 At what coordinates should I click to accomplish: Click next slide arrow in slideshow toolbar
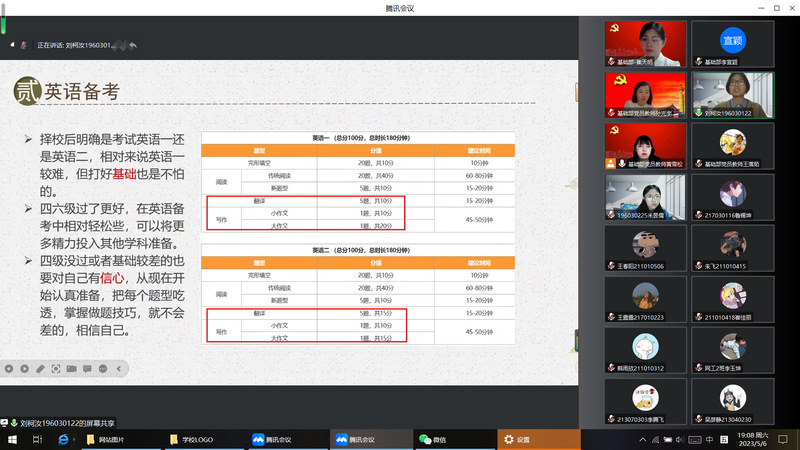24,368
